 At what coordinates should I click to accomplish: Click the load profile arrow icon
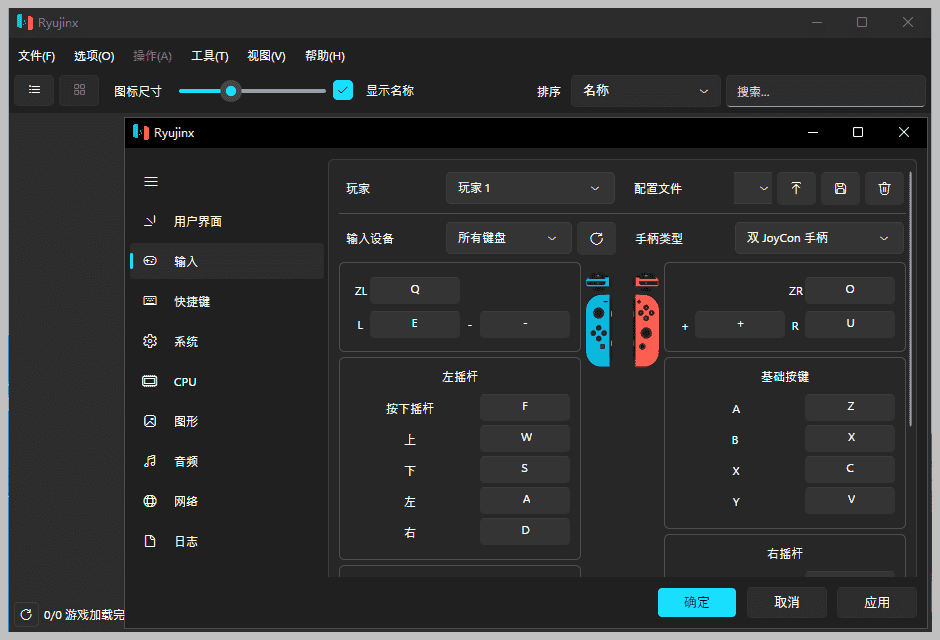(x=796, y=188)
